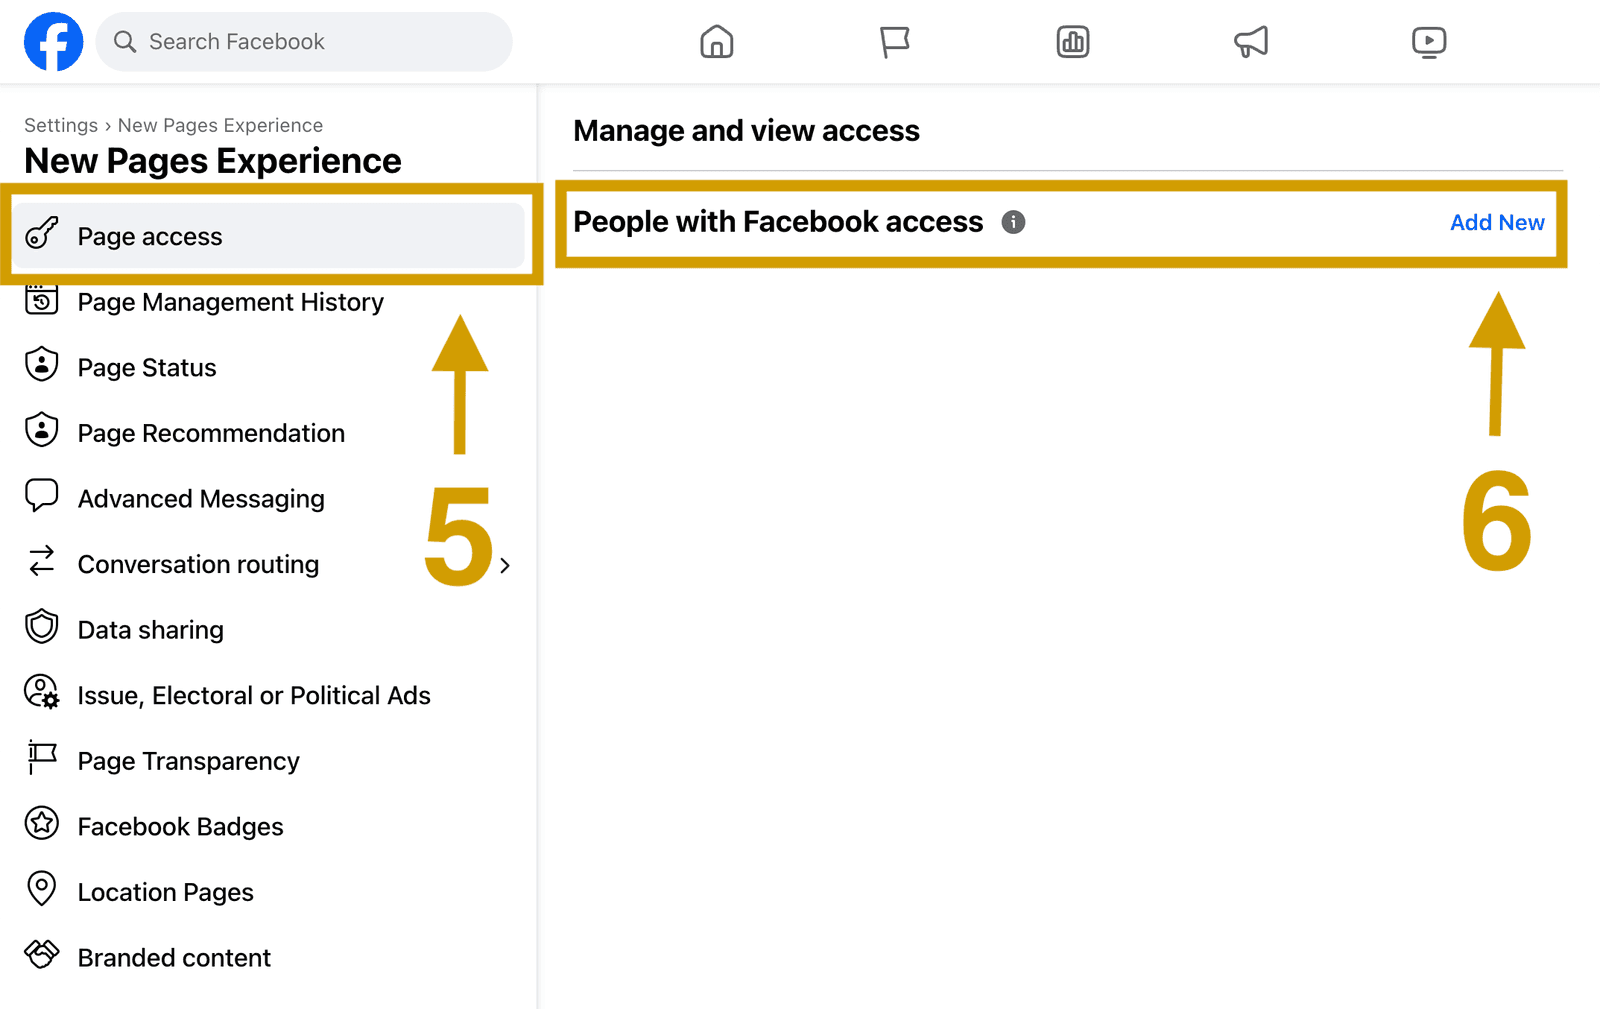Click the Page Status shield icon

(42, 364)
